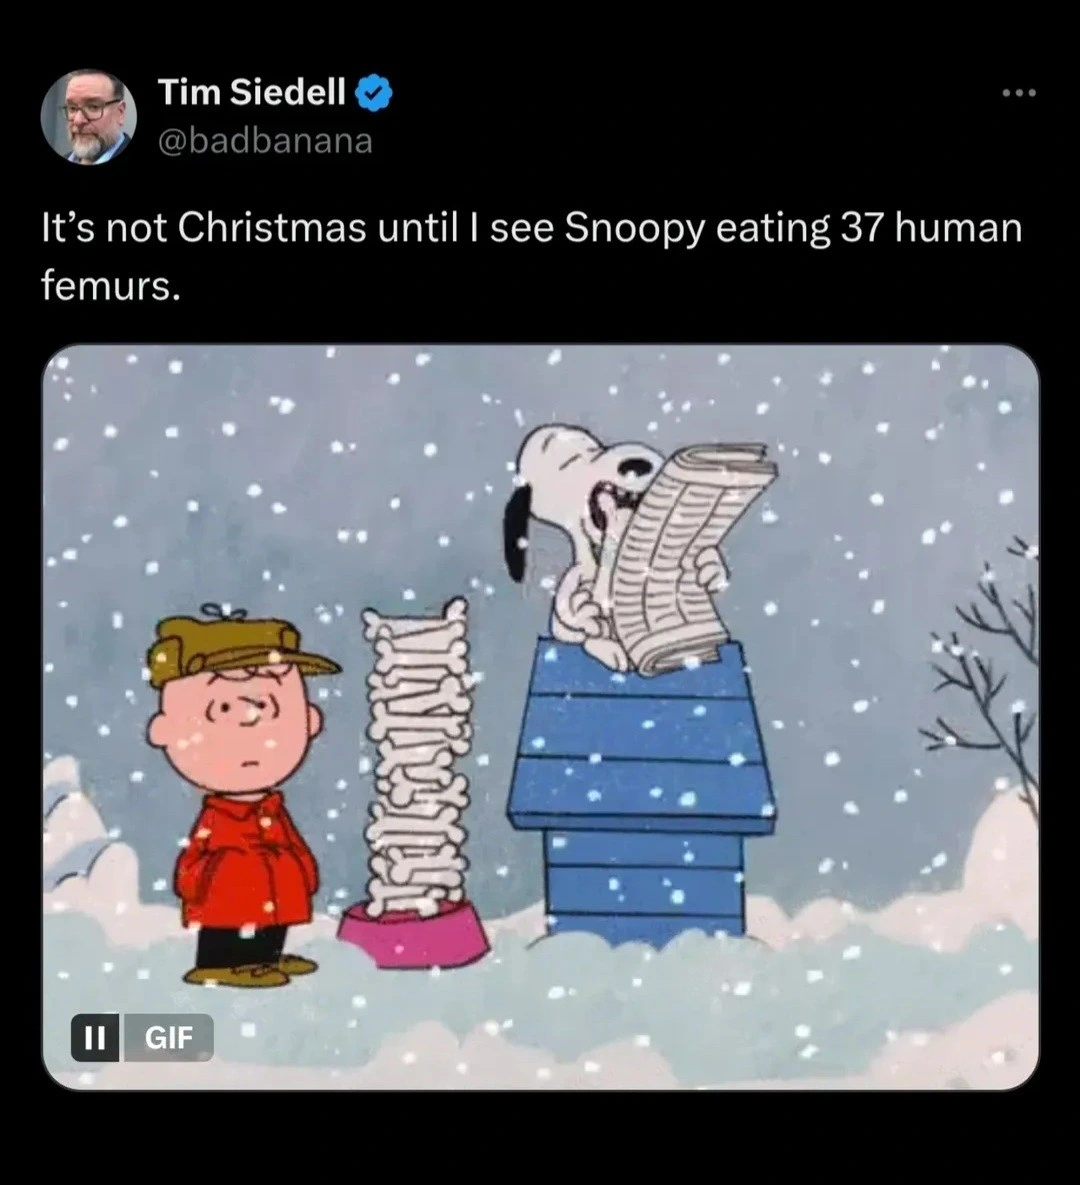Viewport: 1080px width, 1185px height.
Task: Click the blue verified checkmark badge
Action: pyautogui.click(x=374, y=94)
